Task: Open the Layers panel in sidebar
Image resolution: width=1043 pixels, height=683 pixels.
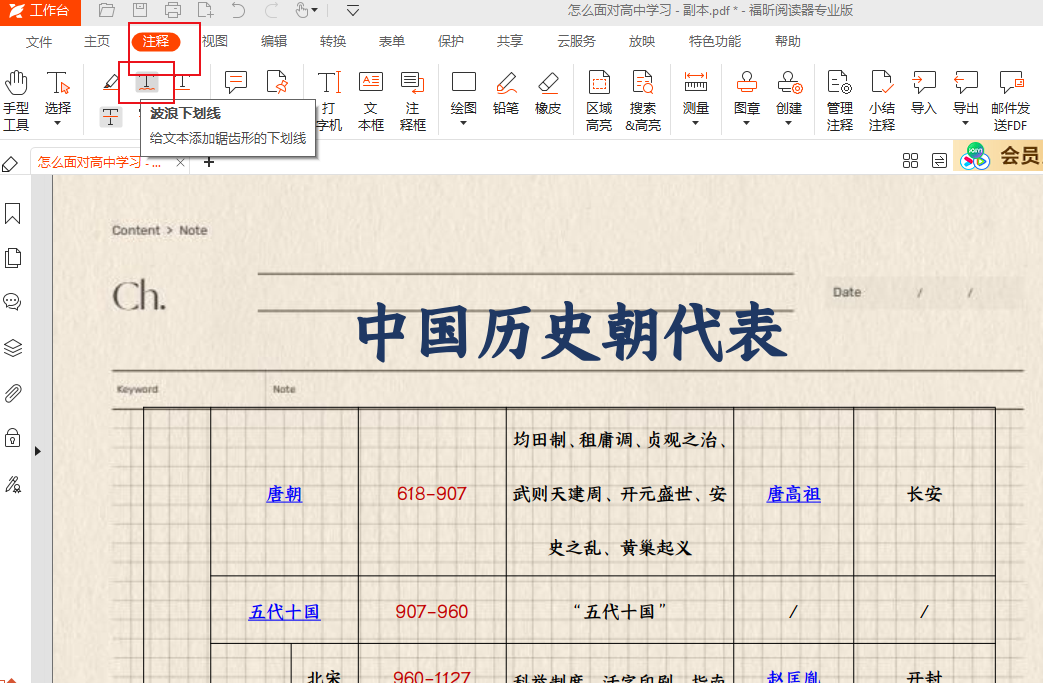Action: point(13,348)
